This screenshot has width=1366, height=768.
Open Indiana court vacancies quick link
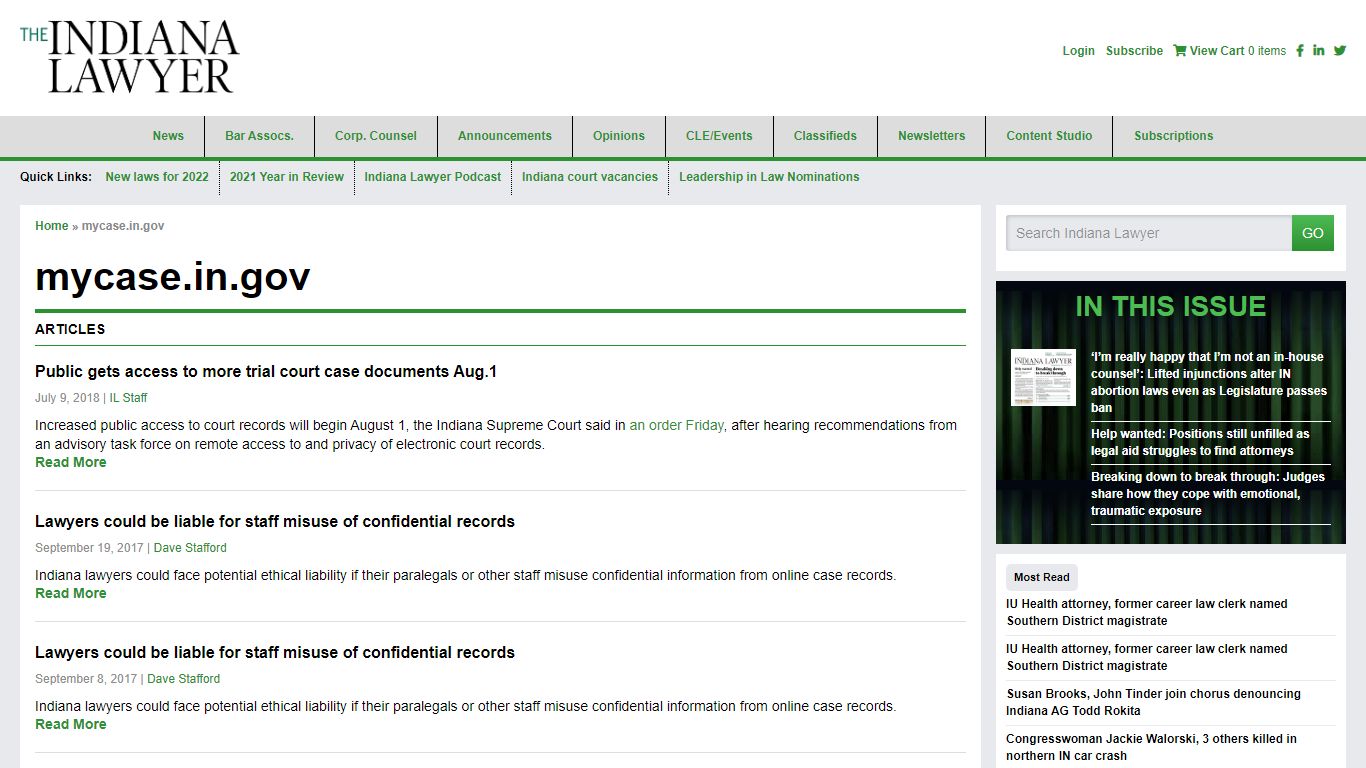pos(590,177)
